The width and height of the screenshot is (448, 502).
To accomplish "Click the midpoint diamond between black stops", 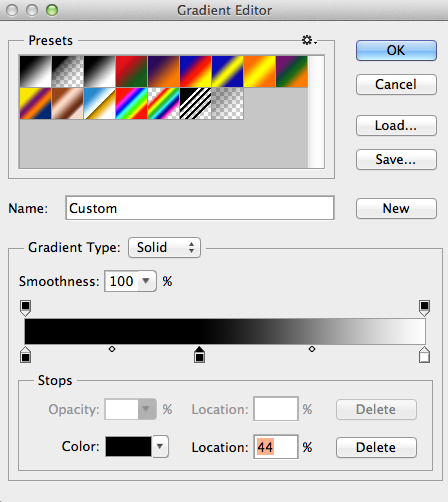I will click(112, 349).
